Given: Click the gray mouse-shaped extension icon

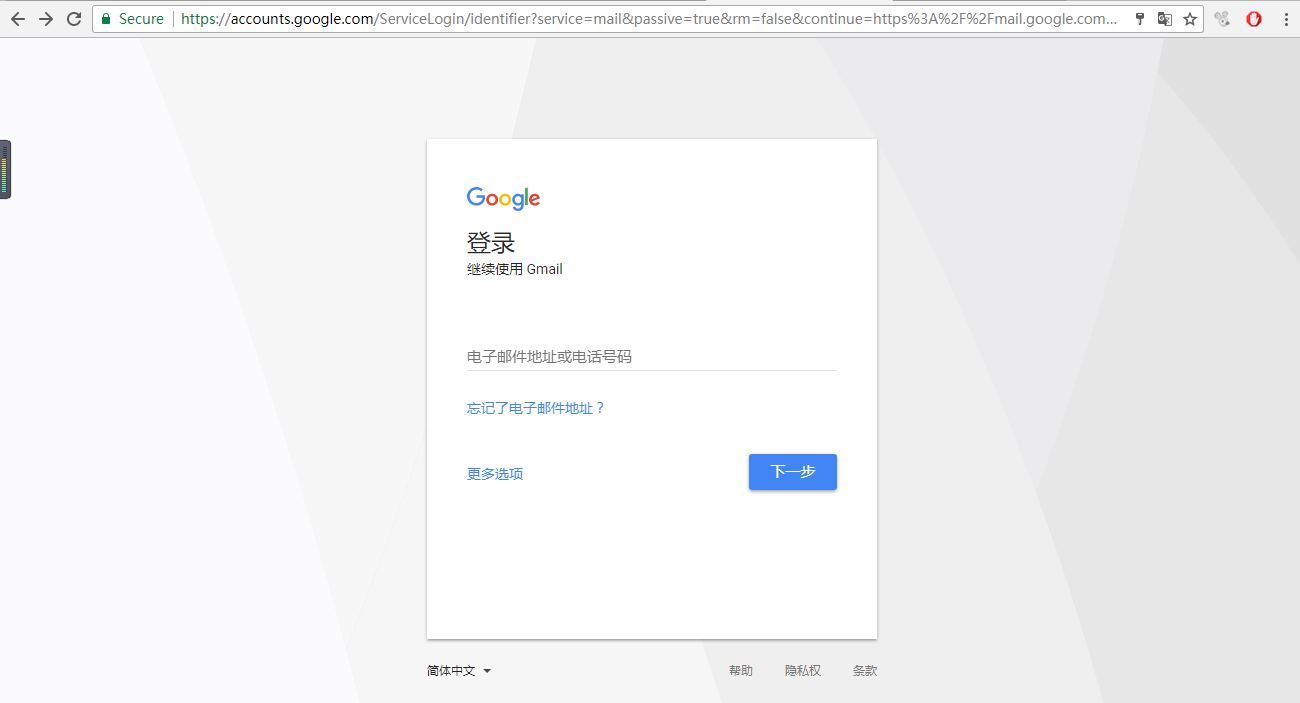Looking at the screenshot, I should (x=1221, y=18).
